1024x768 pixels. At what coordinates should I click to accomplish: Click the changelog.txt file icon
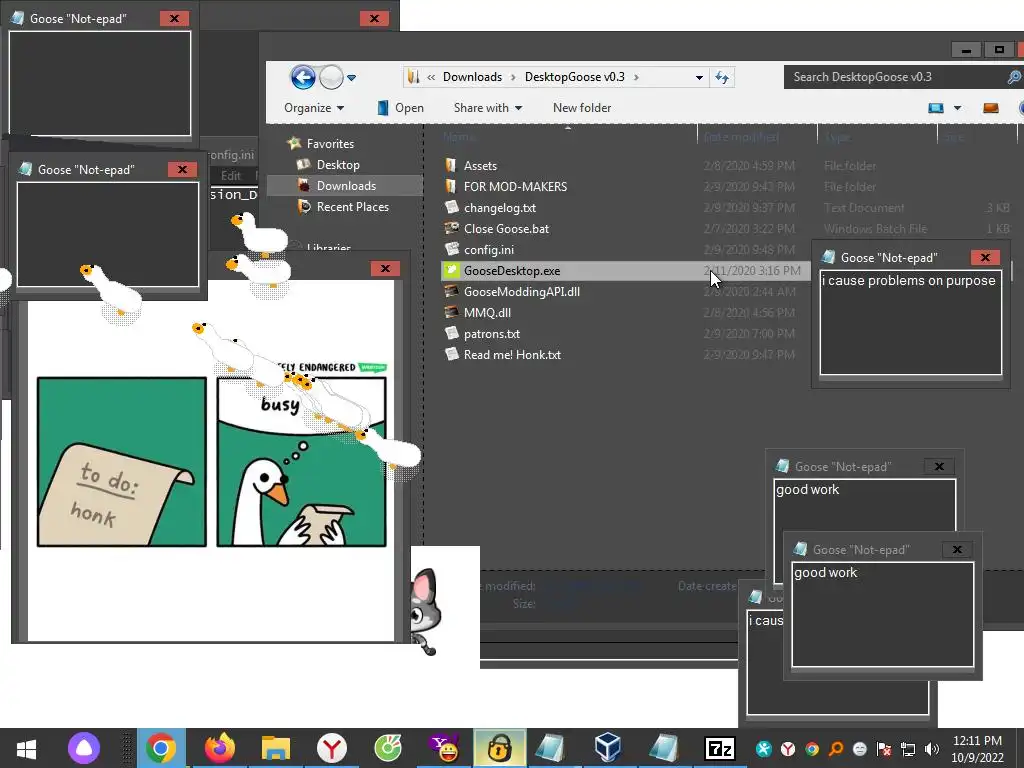(x=451, y=208)
